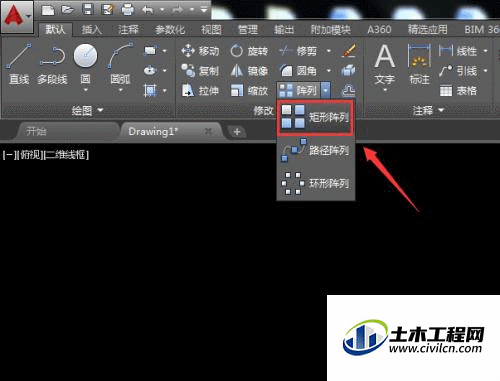
Task: Insert a Table (表格)
Action: 458,90
